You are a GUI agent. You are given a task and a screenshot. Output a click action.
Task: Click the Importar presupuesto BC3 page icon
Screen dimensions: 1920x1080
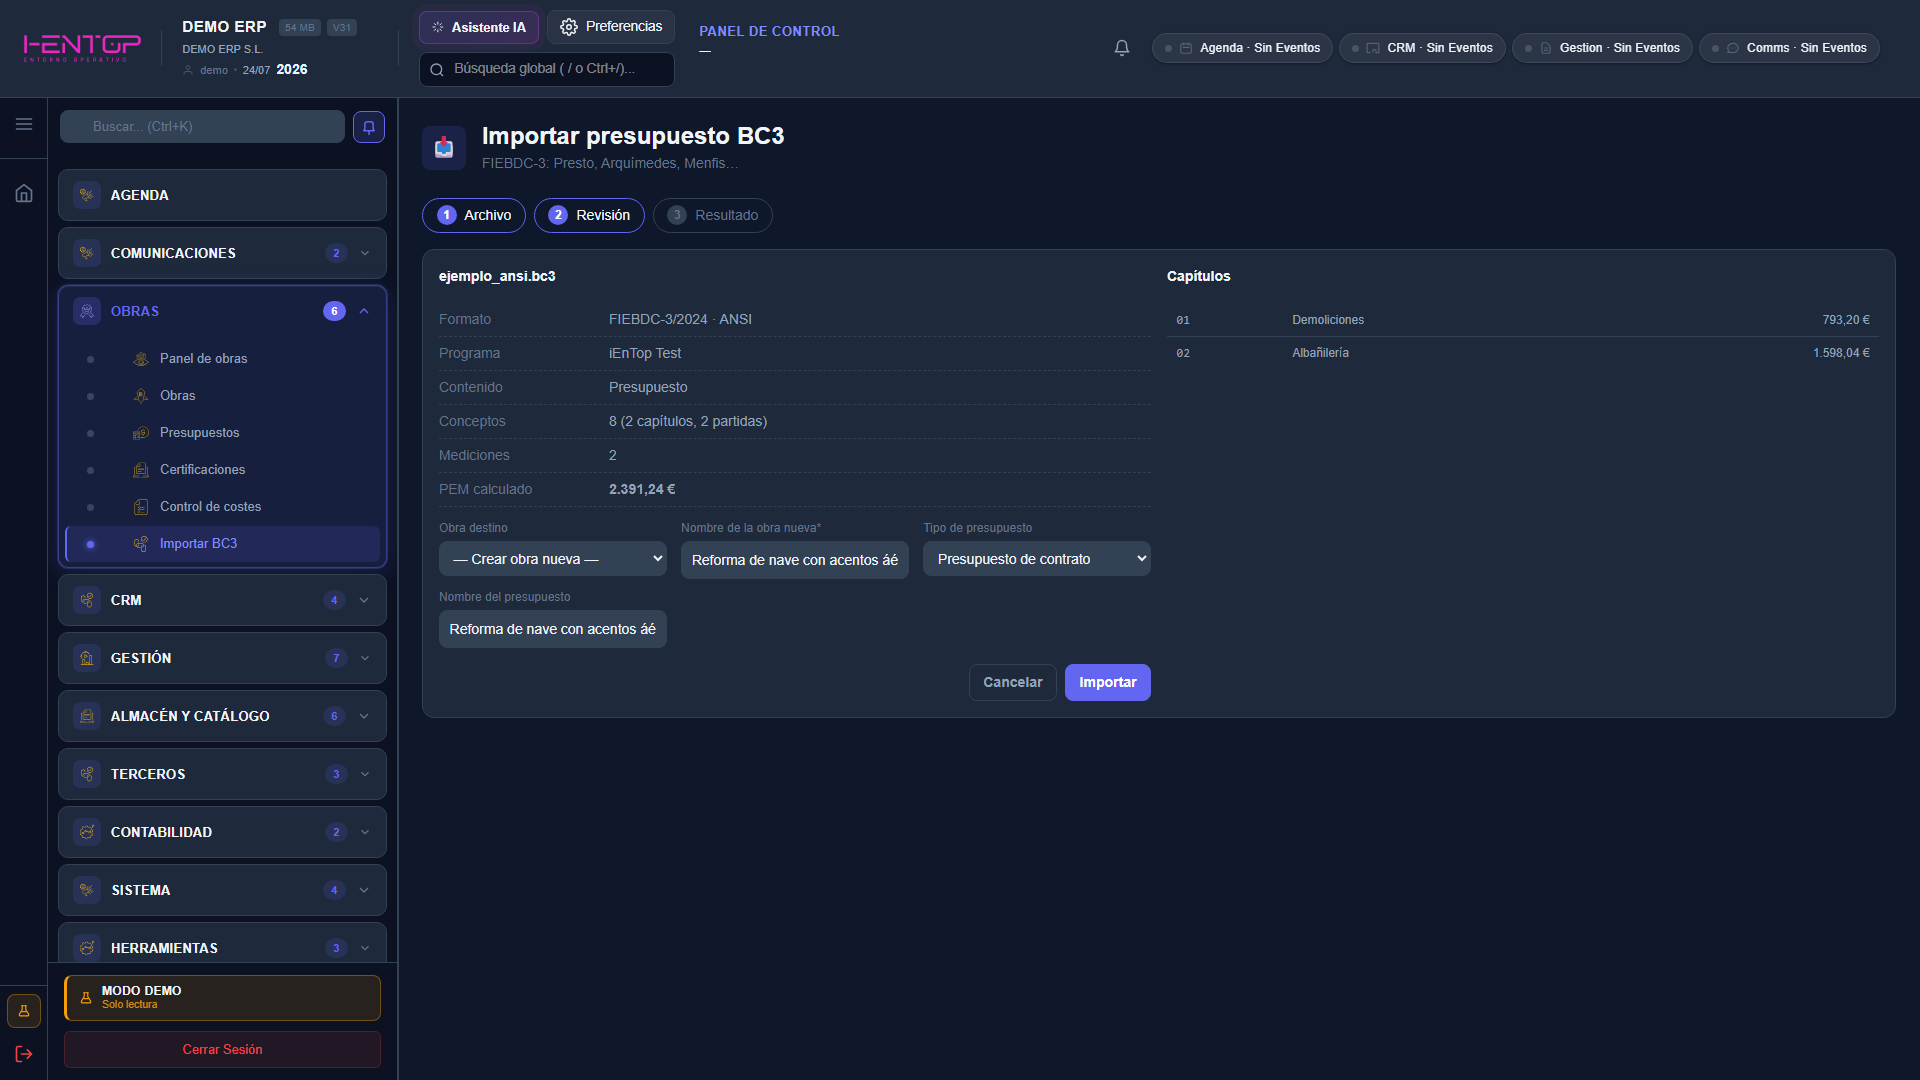click(x=444, y=148)
